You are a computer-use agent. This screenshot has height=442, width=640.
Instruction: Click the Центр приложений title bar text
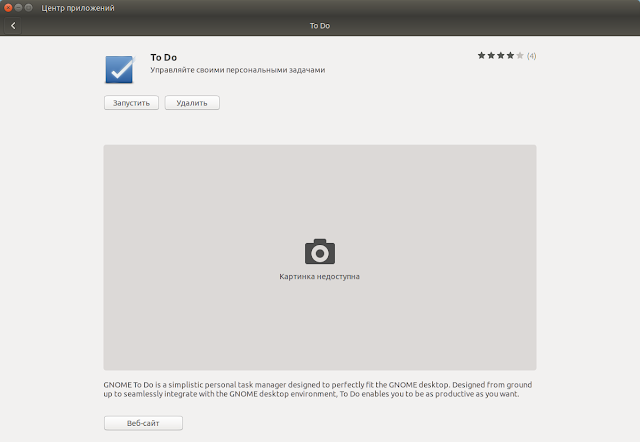click(x=78, y=8)
